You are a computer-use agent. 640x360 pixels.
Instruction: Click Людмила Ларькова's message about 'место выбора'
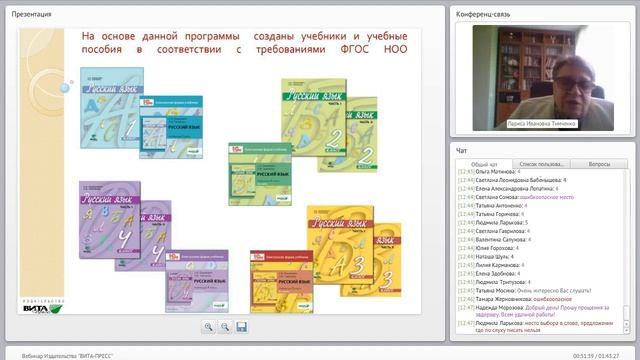[536, 327]
